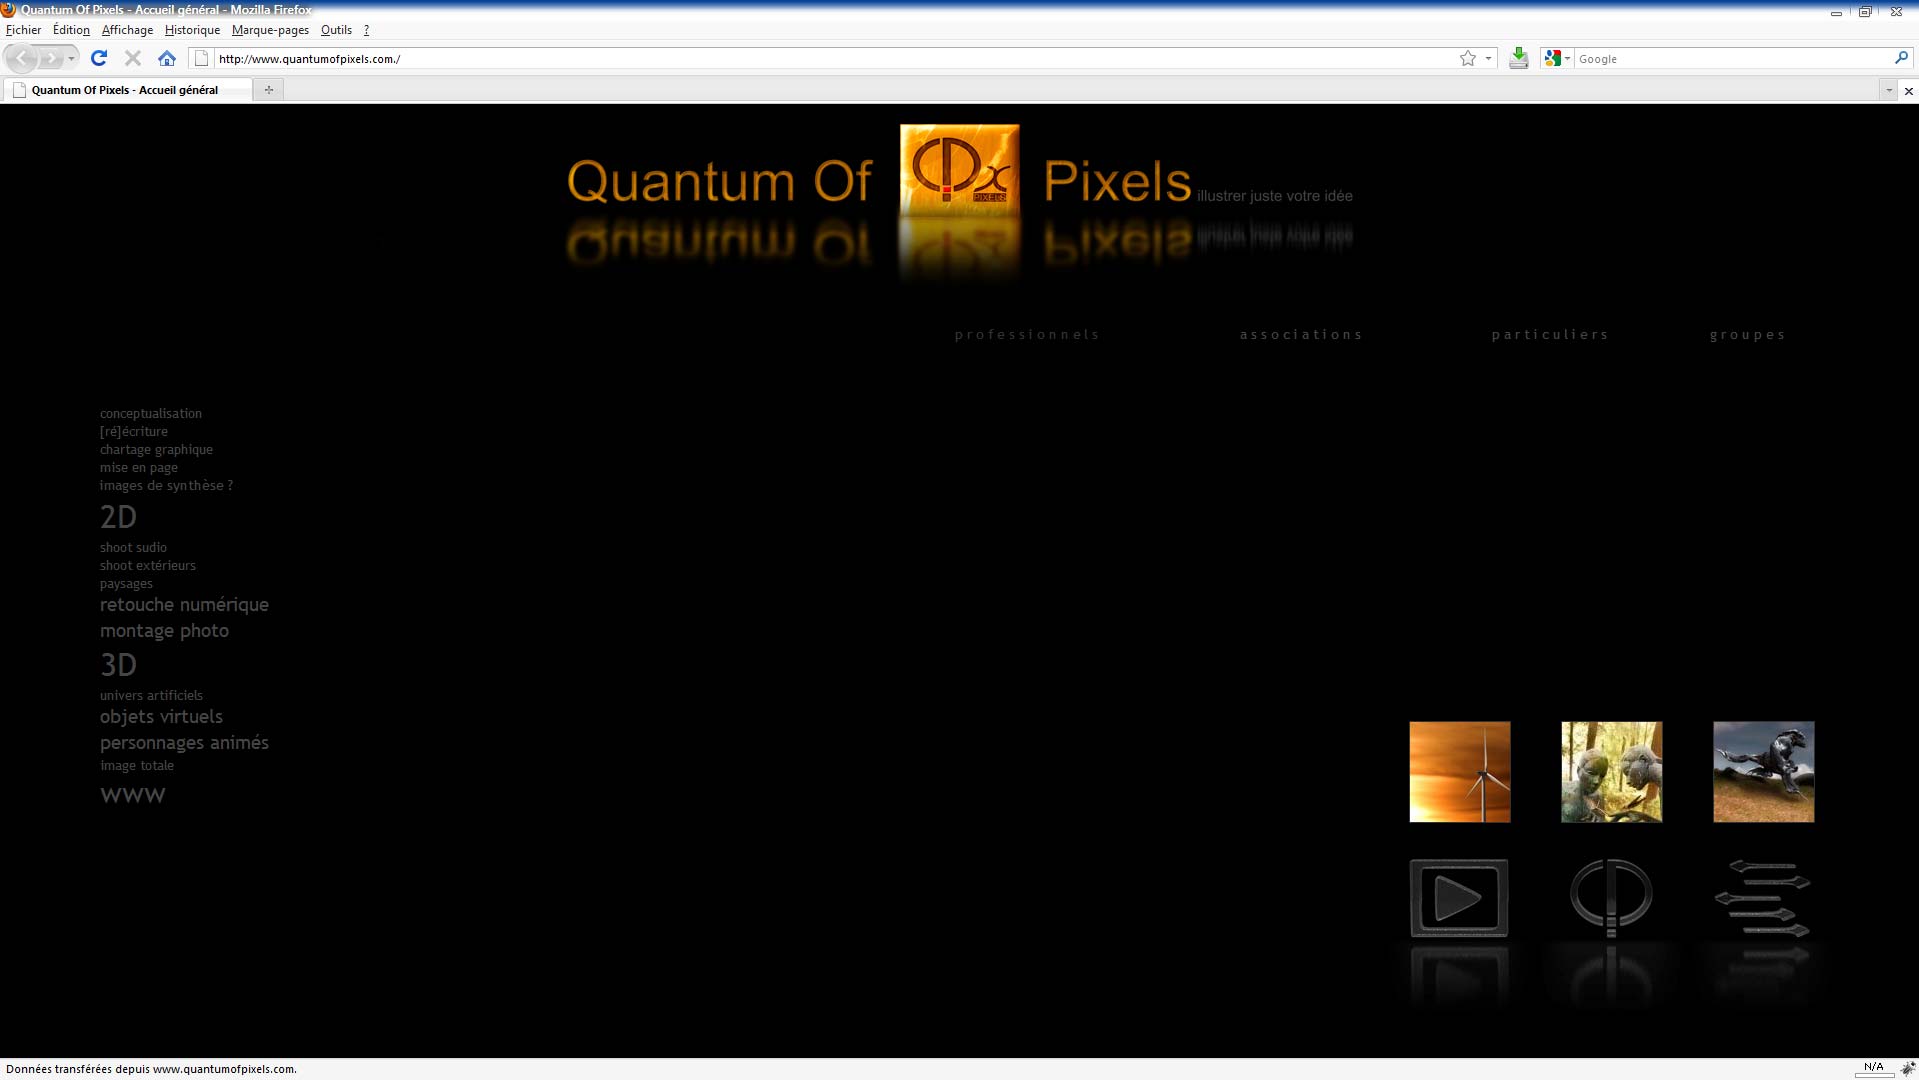Click the Google search engine icon
The height and width of the screenshot is (1080, 1919).
[1552, 58]
